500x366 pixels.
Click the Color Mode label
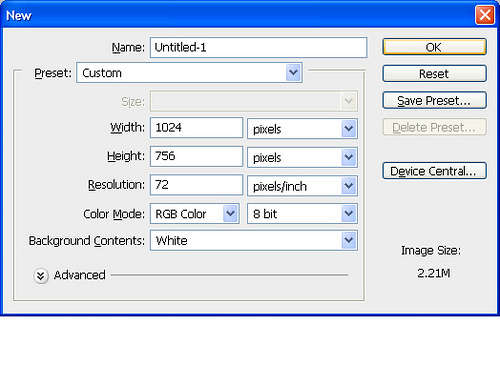tap(114, 214)
